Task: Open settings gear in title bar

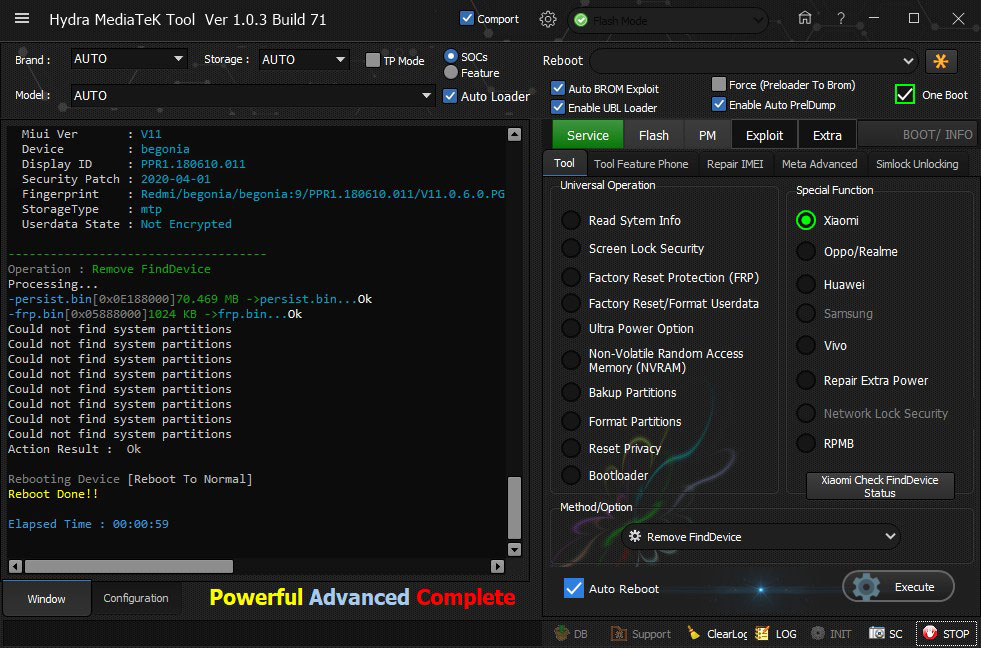Action: [x=548, y=19]
